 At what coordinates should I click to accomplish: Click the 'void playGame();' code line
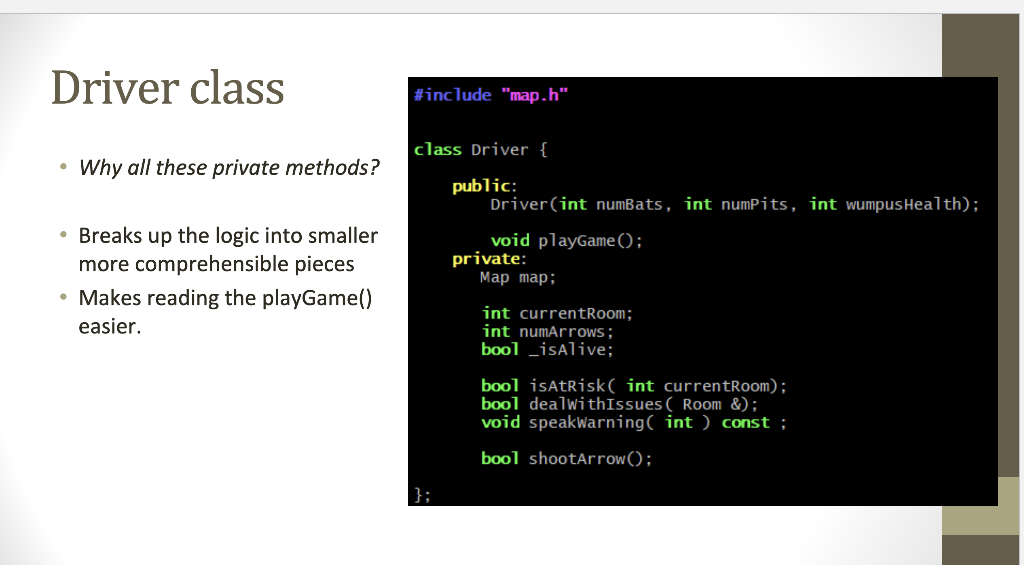point(566,240)
